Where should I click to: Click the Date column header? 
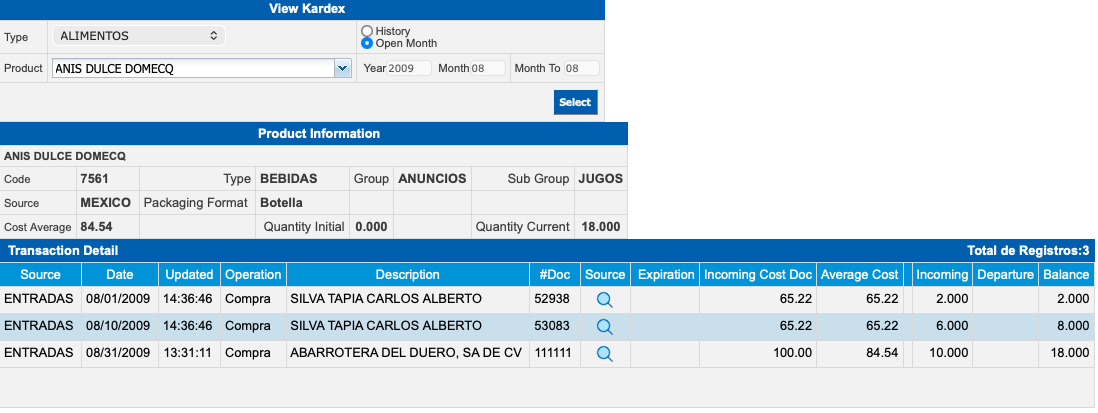tap(119, 275)
